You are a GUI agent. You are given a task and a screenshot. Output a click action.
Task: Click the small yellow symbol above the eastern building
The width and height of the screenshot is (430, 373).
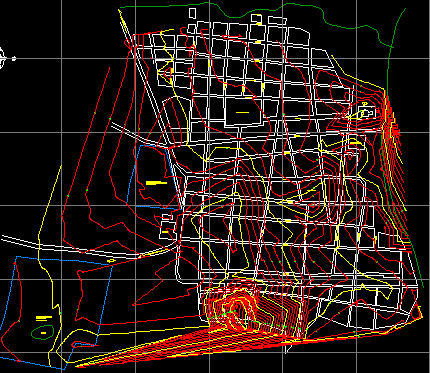pyautogui.click(x=365, y=105)
